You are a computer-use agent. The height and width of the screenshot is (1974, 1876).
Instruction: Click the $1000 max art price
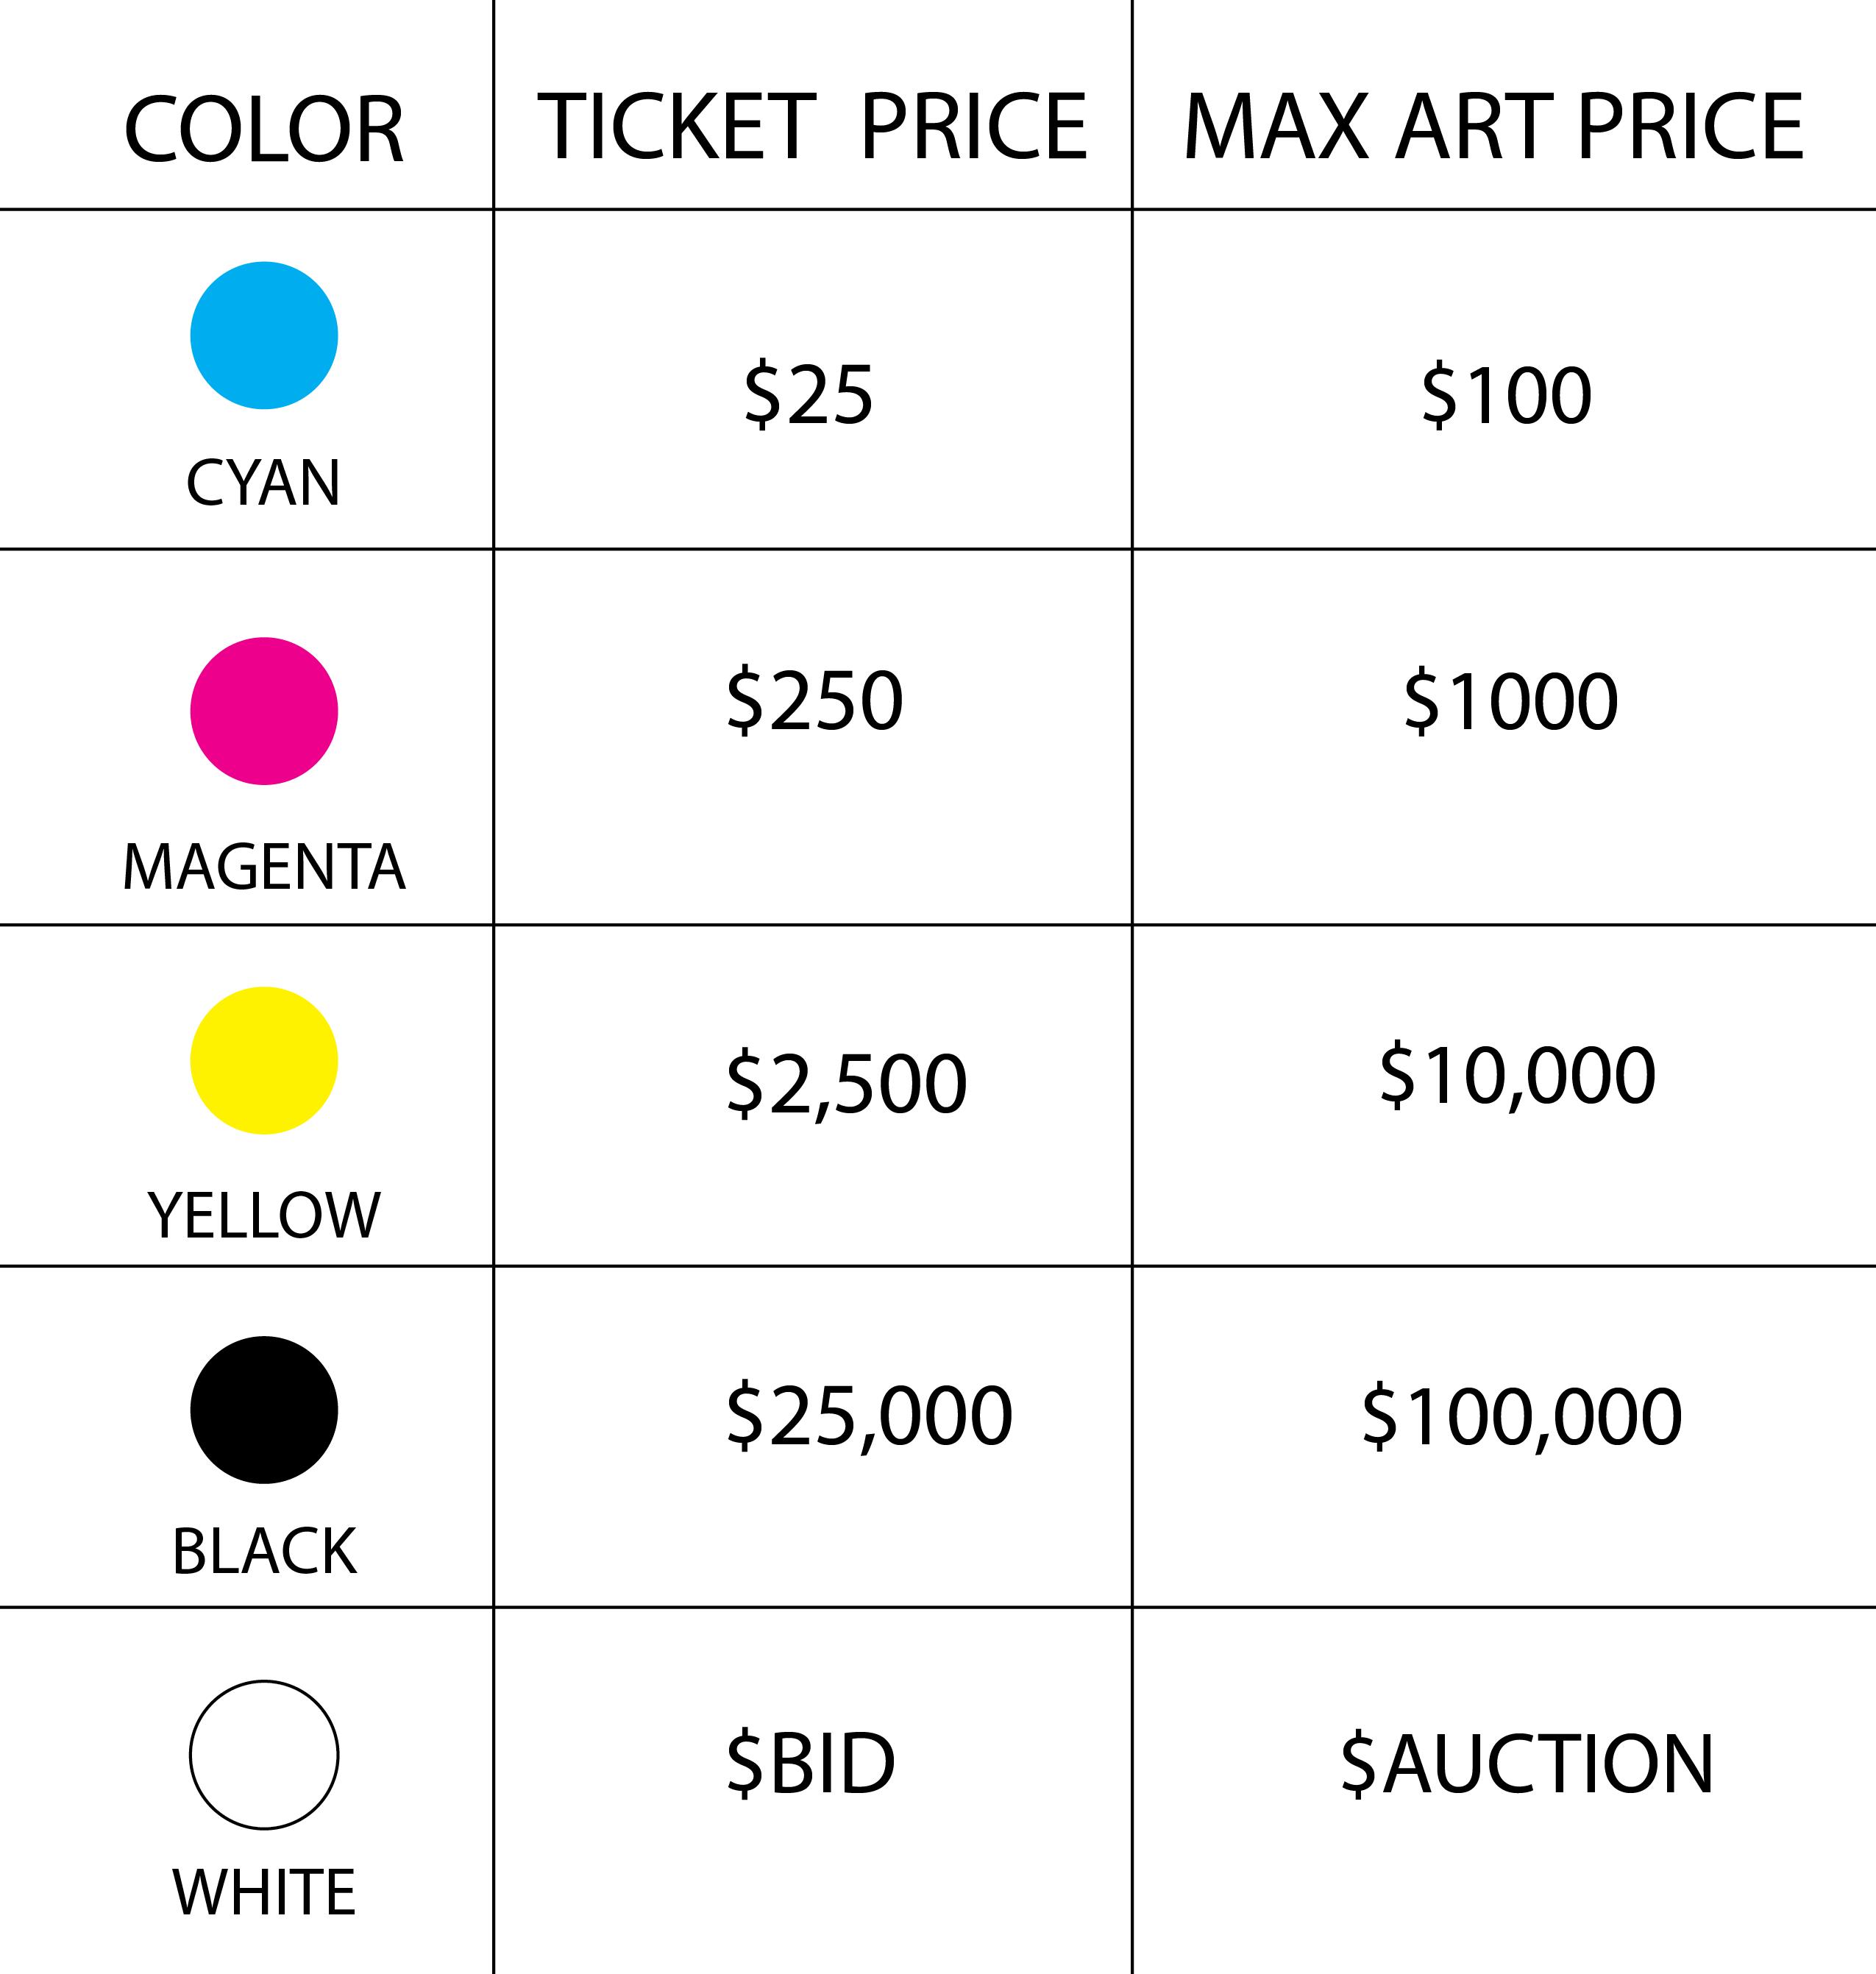[1511, 701]
